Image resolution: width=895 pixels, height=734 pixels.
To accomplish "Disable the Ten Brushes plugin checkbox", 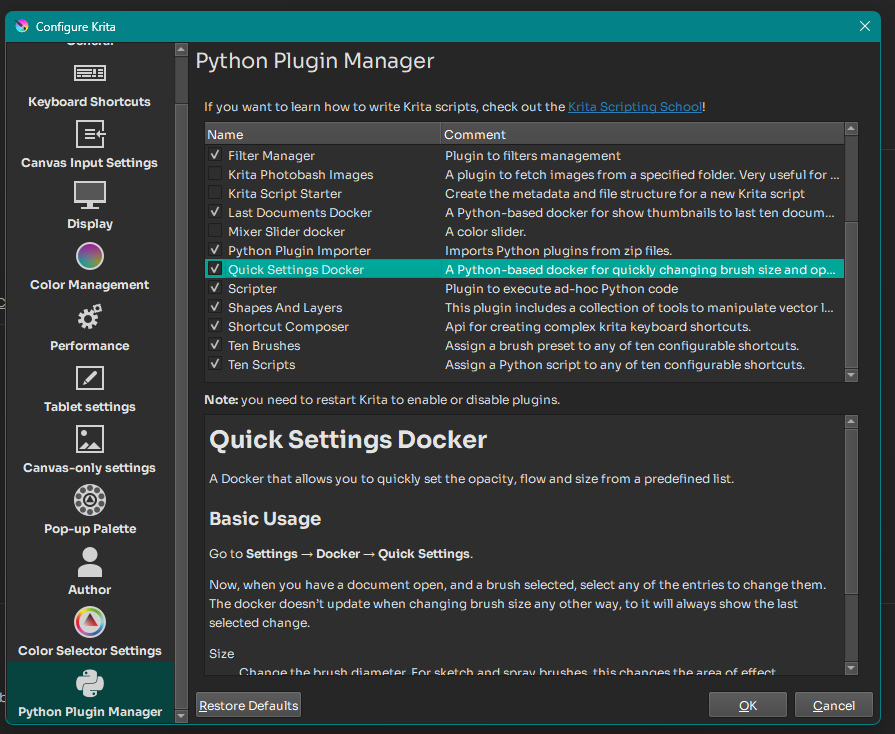I will pyautogui.click(x=215, y=344).
